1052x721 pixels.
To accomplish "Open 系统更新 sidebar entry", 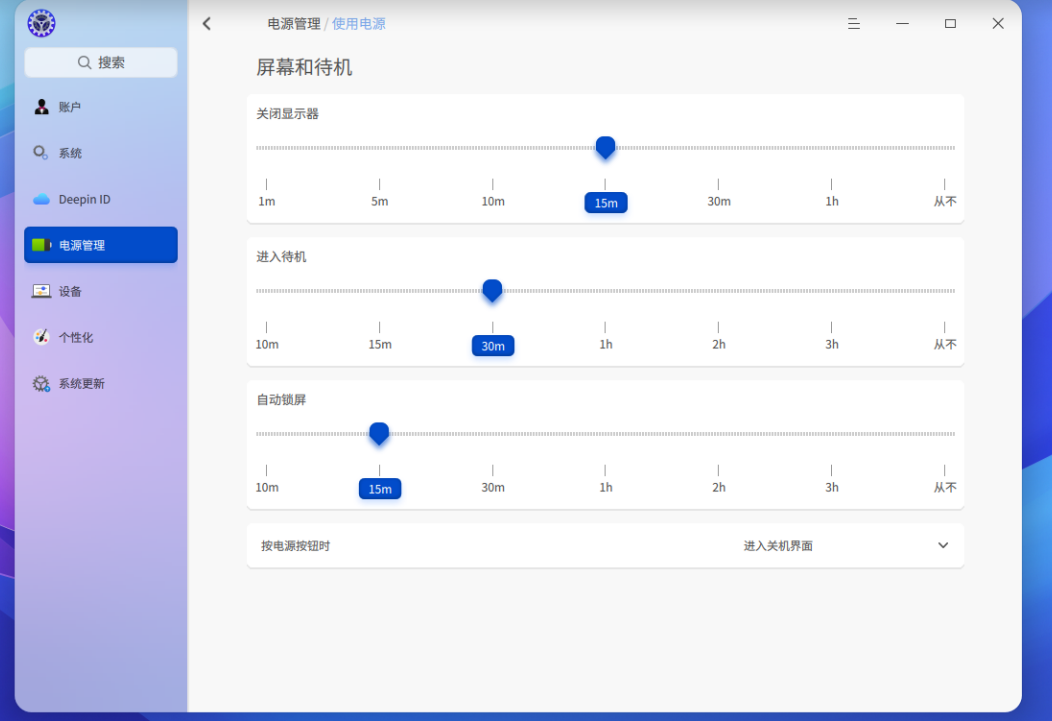I will 101,384.
